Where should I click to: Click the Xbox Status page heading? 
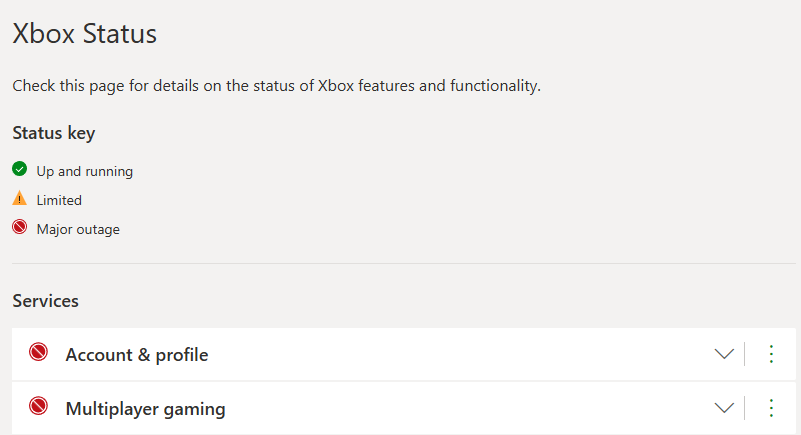click(x=85, y=34)
